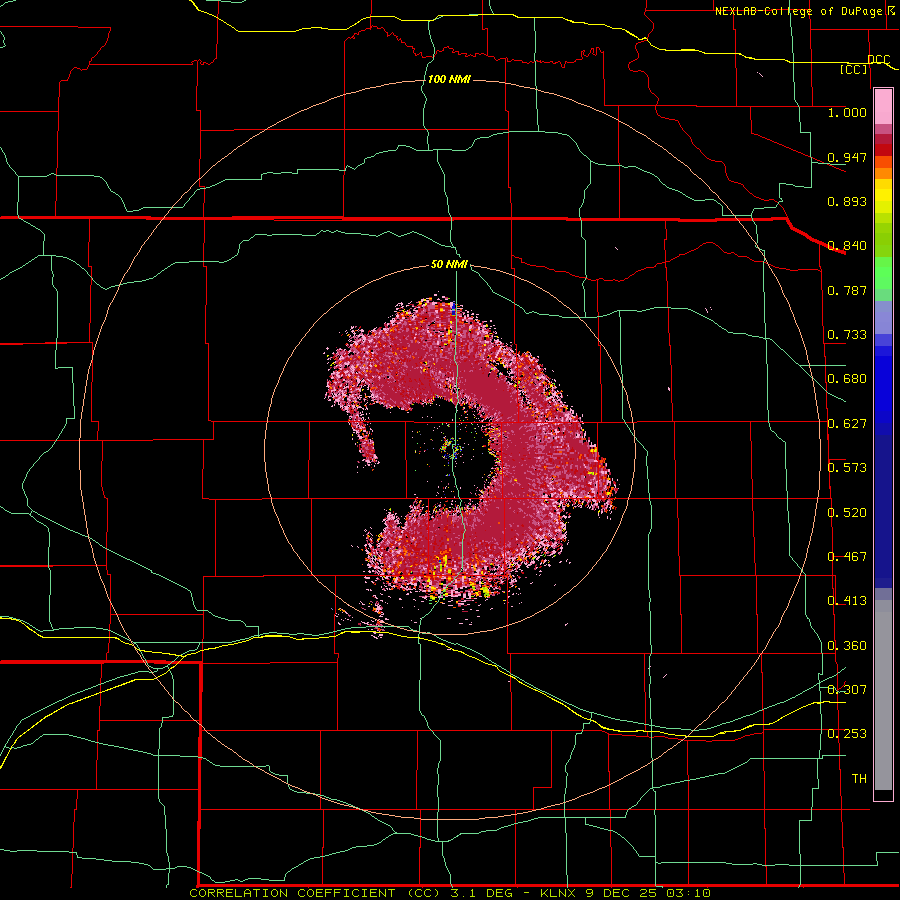Click the 100 NMI range ring label
Viewport: 900px width, 900px height.
click(449, 79)
